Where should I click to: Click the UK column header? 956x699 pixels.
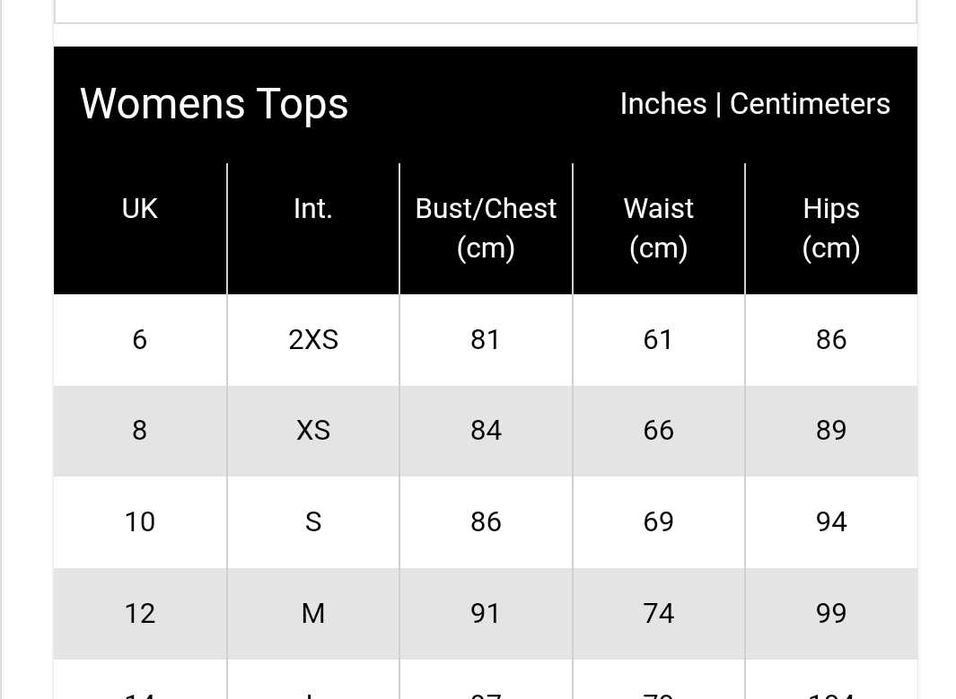140,208
